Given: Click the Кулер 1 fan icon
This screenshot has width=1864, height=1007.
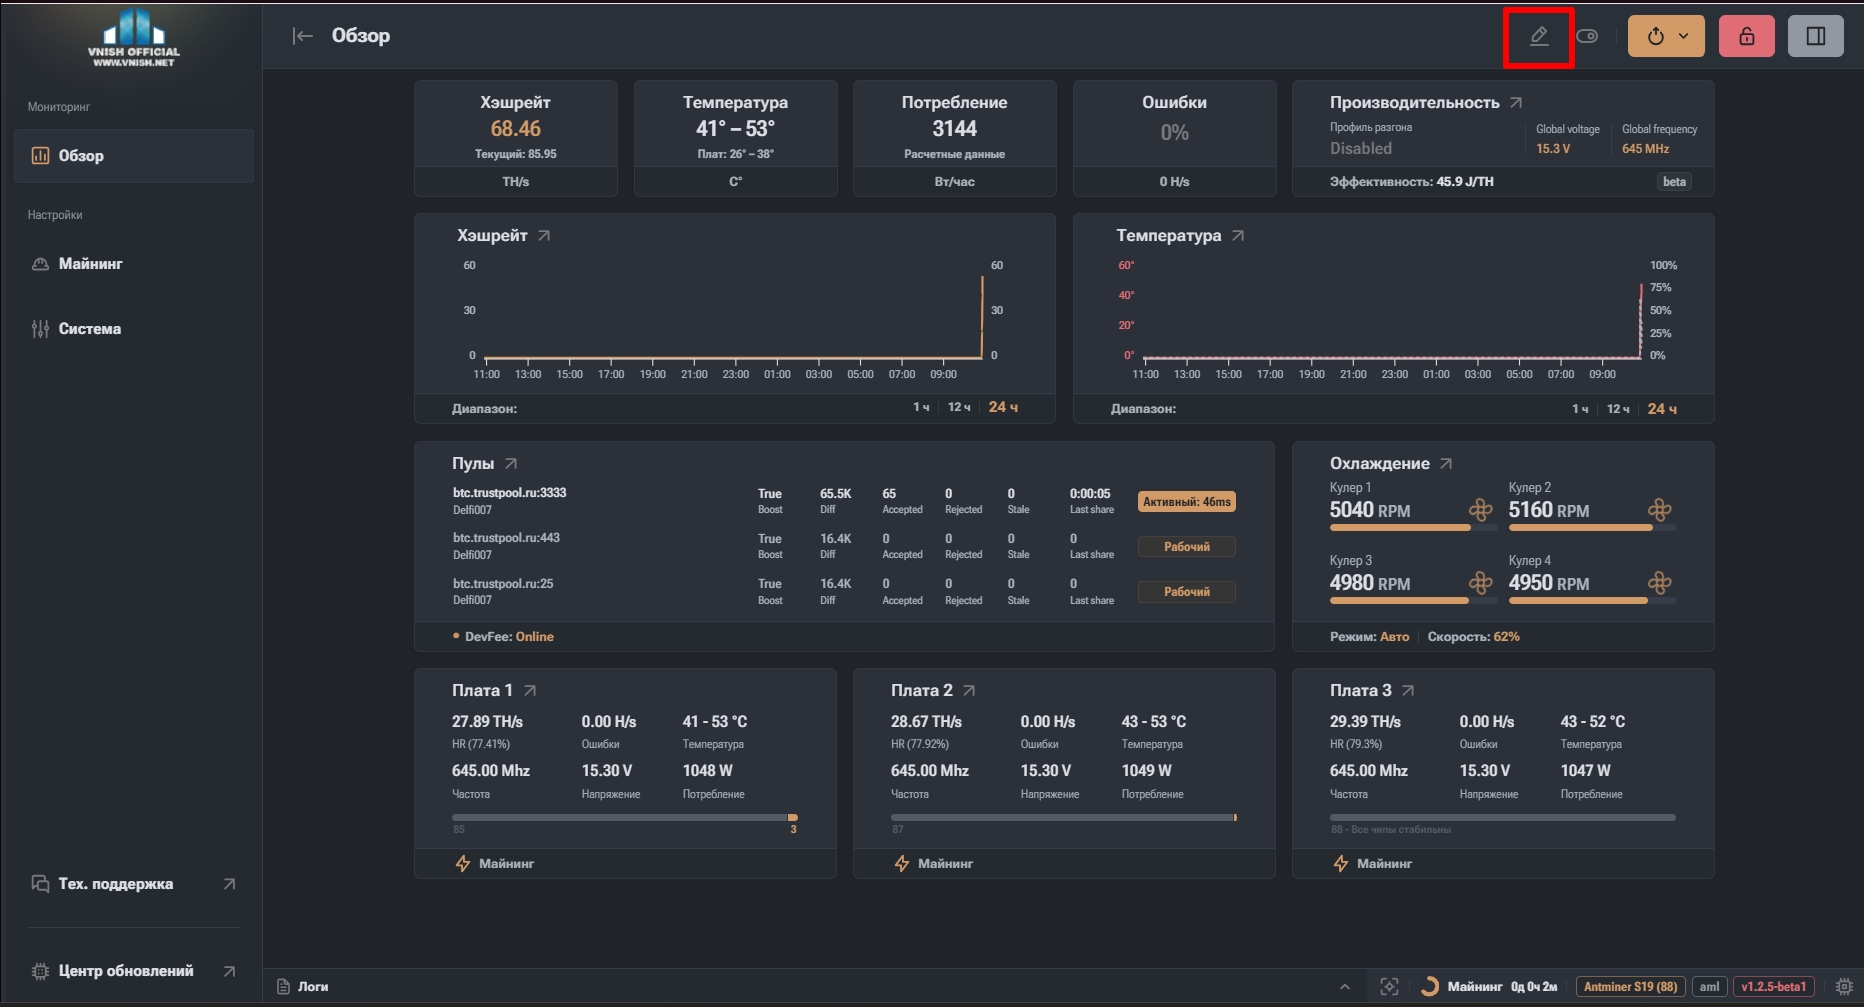Looking at the screenshot, I should click(1481, 511).
